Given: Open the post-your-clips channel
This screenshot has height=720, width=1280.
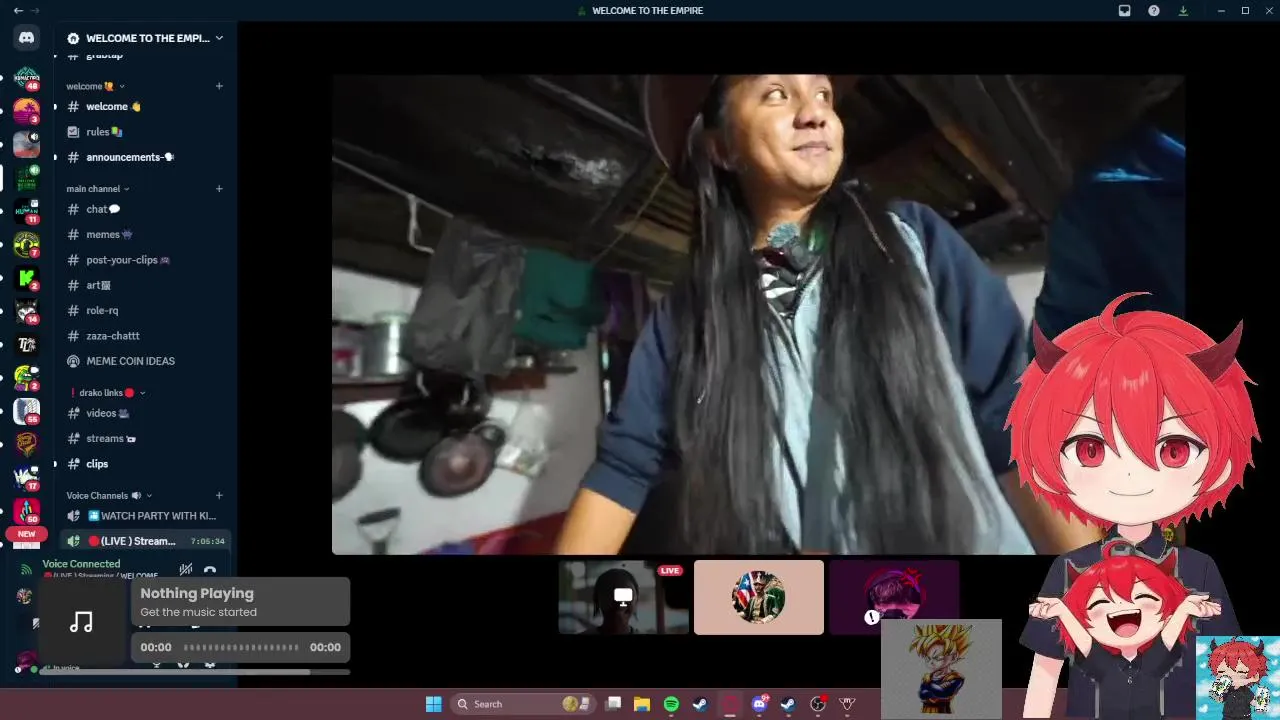Looking at the screenshot, I should (x=146, y=260).
